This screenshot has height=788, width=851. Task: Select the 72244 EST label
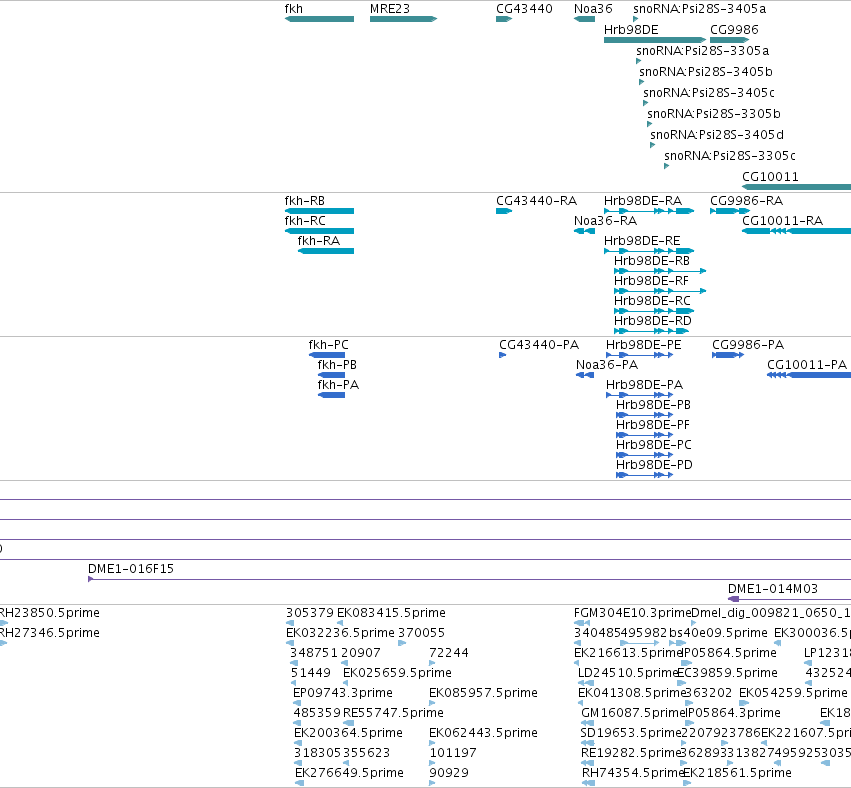448,653
